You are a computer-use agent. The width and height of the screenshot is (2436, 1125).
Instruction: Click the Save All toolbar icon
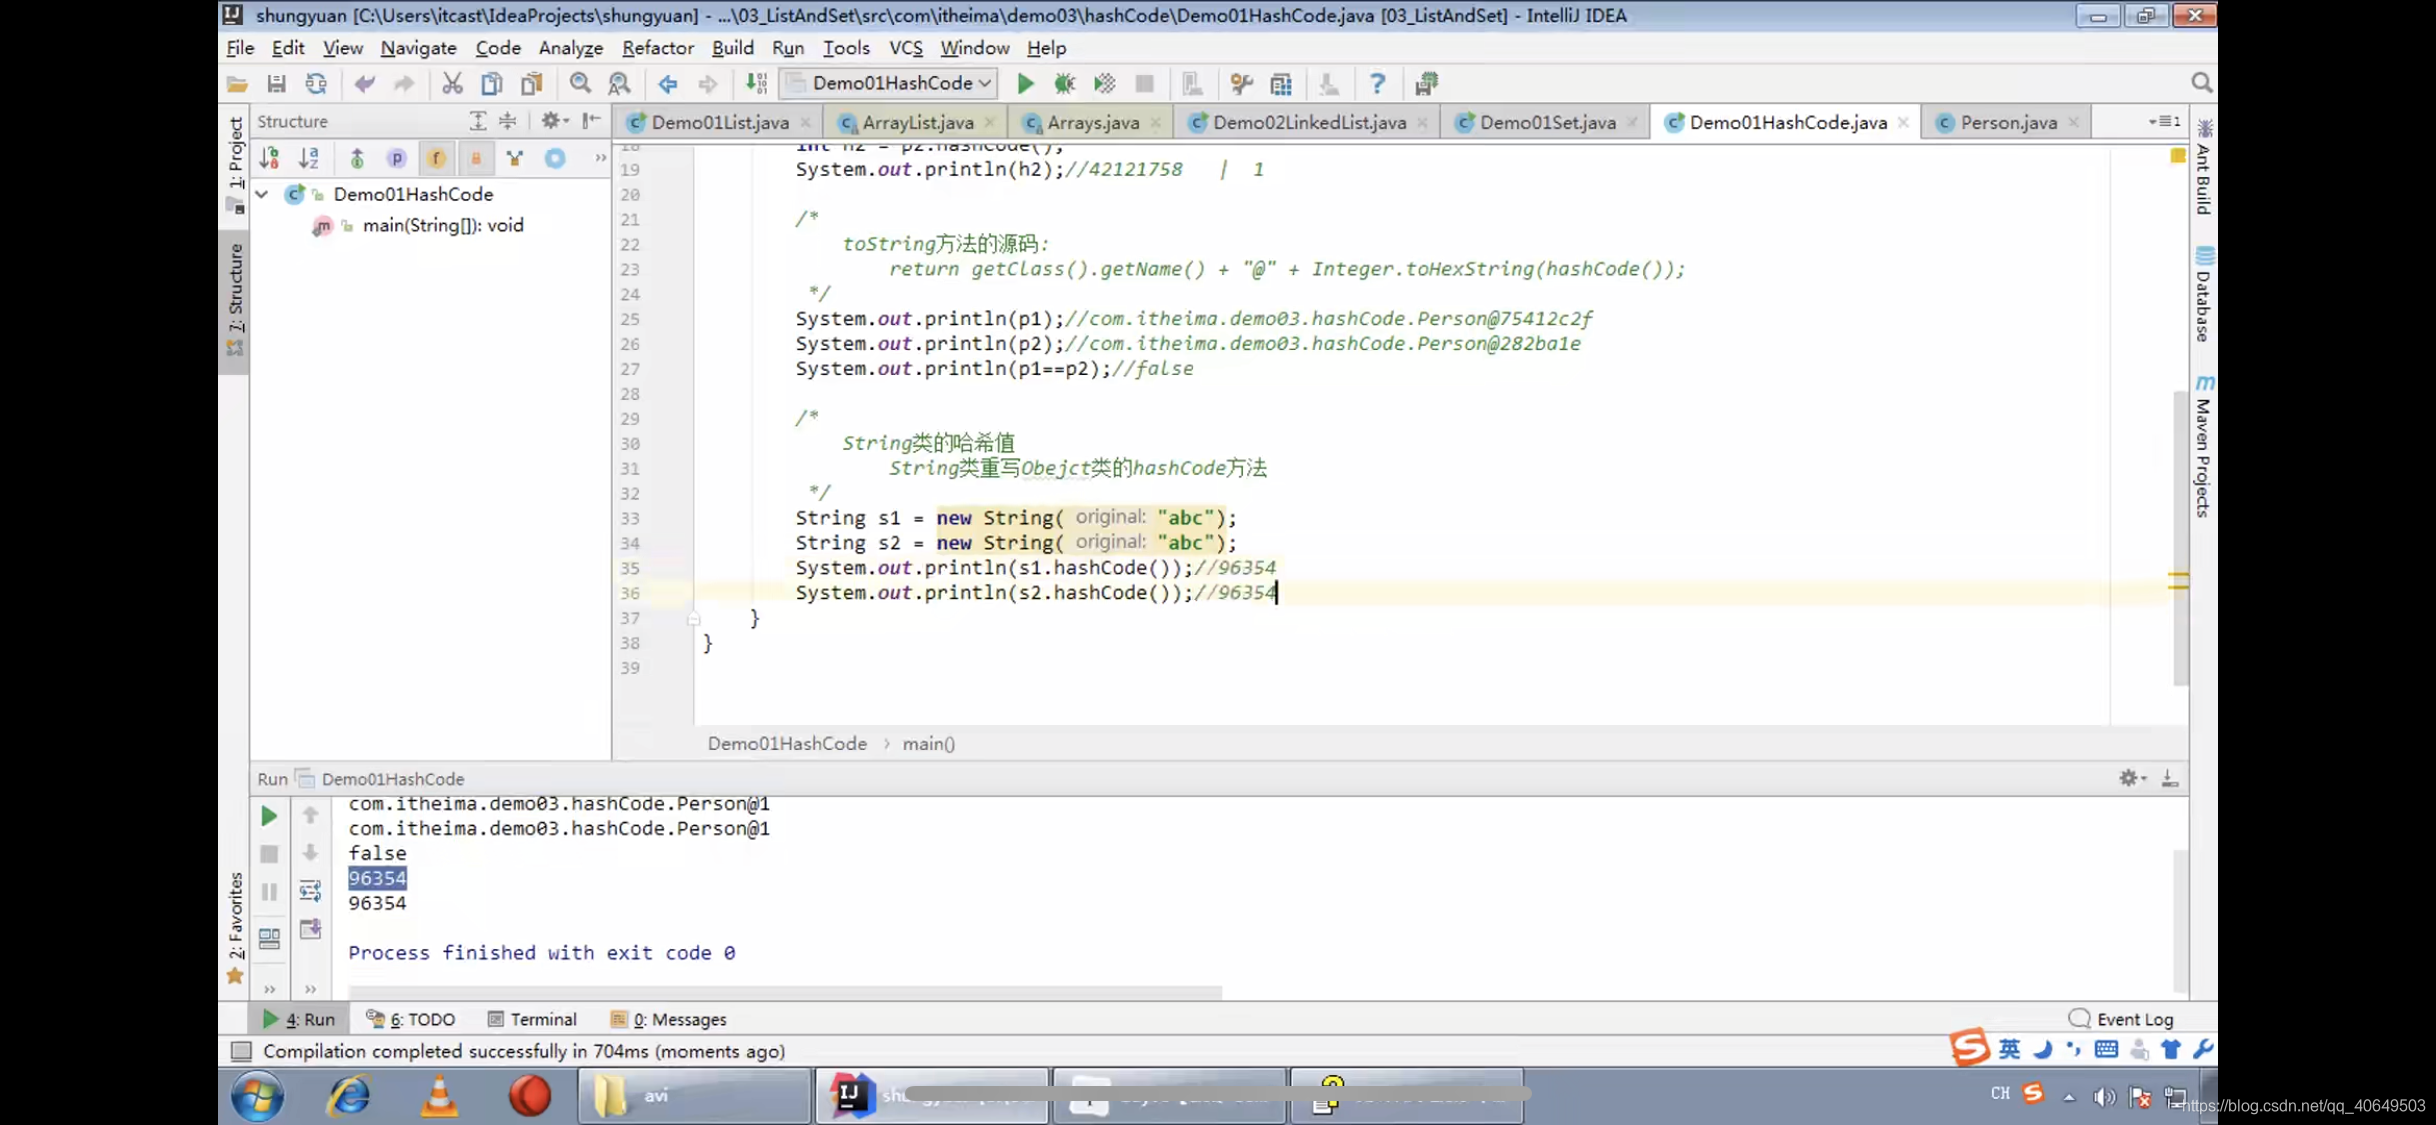click(x=276, y=84)
